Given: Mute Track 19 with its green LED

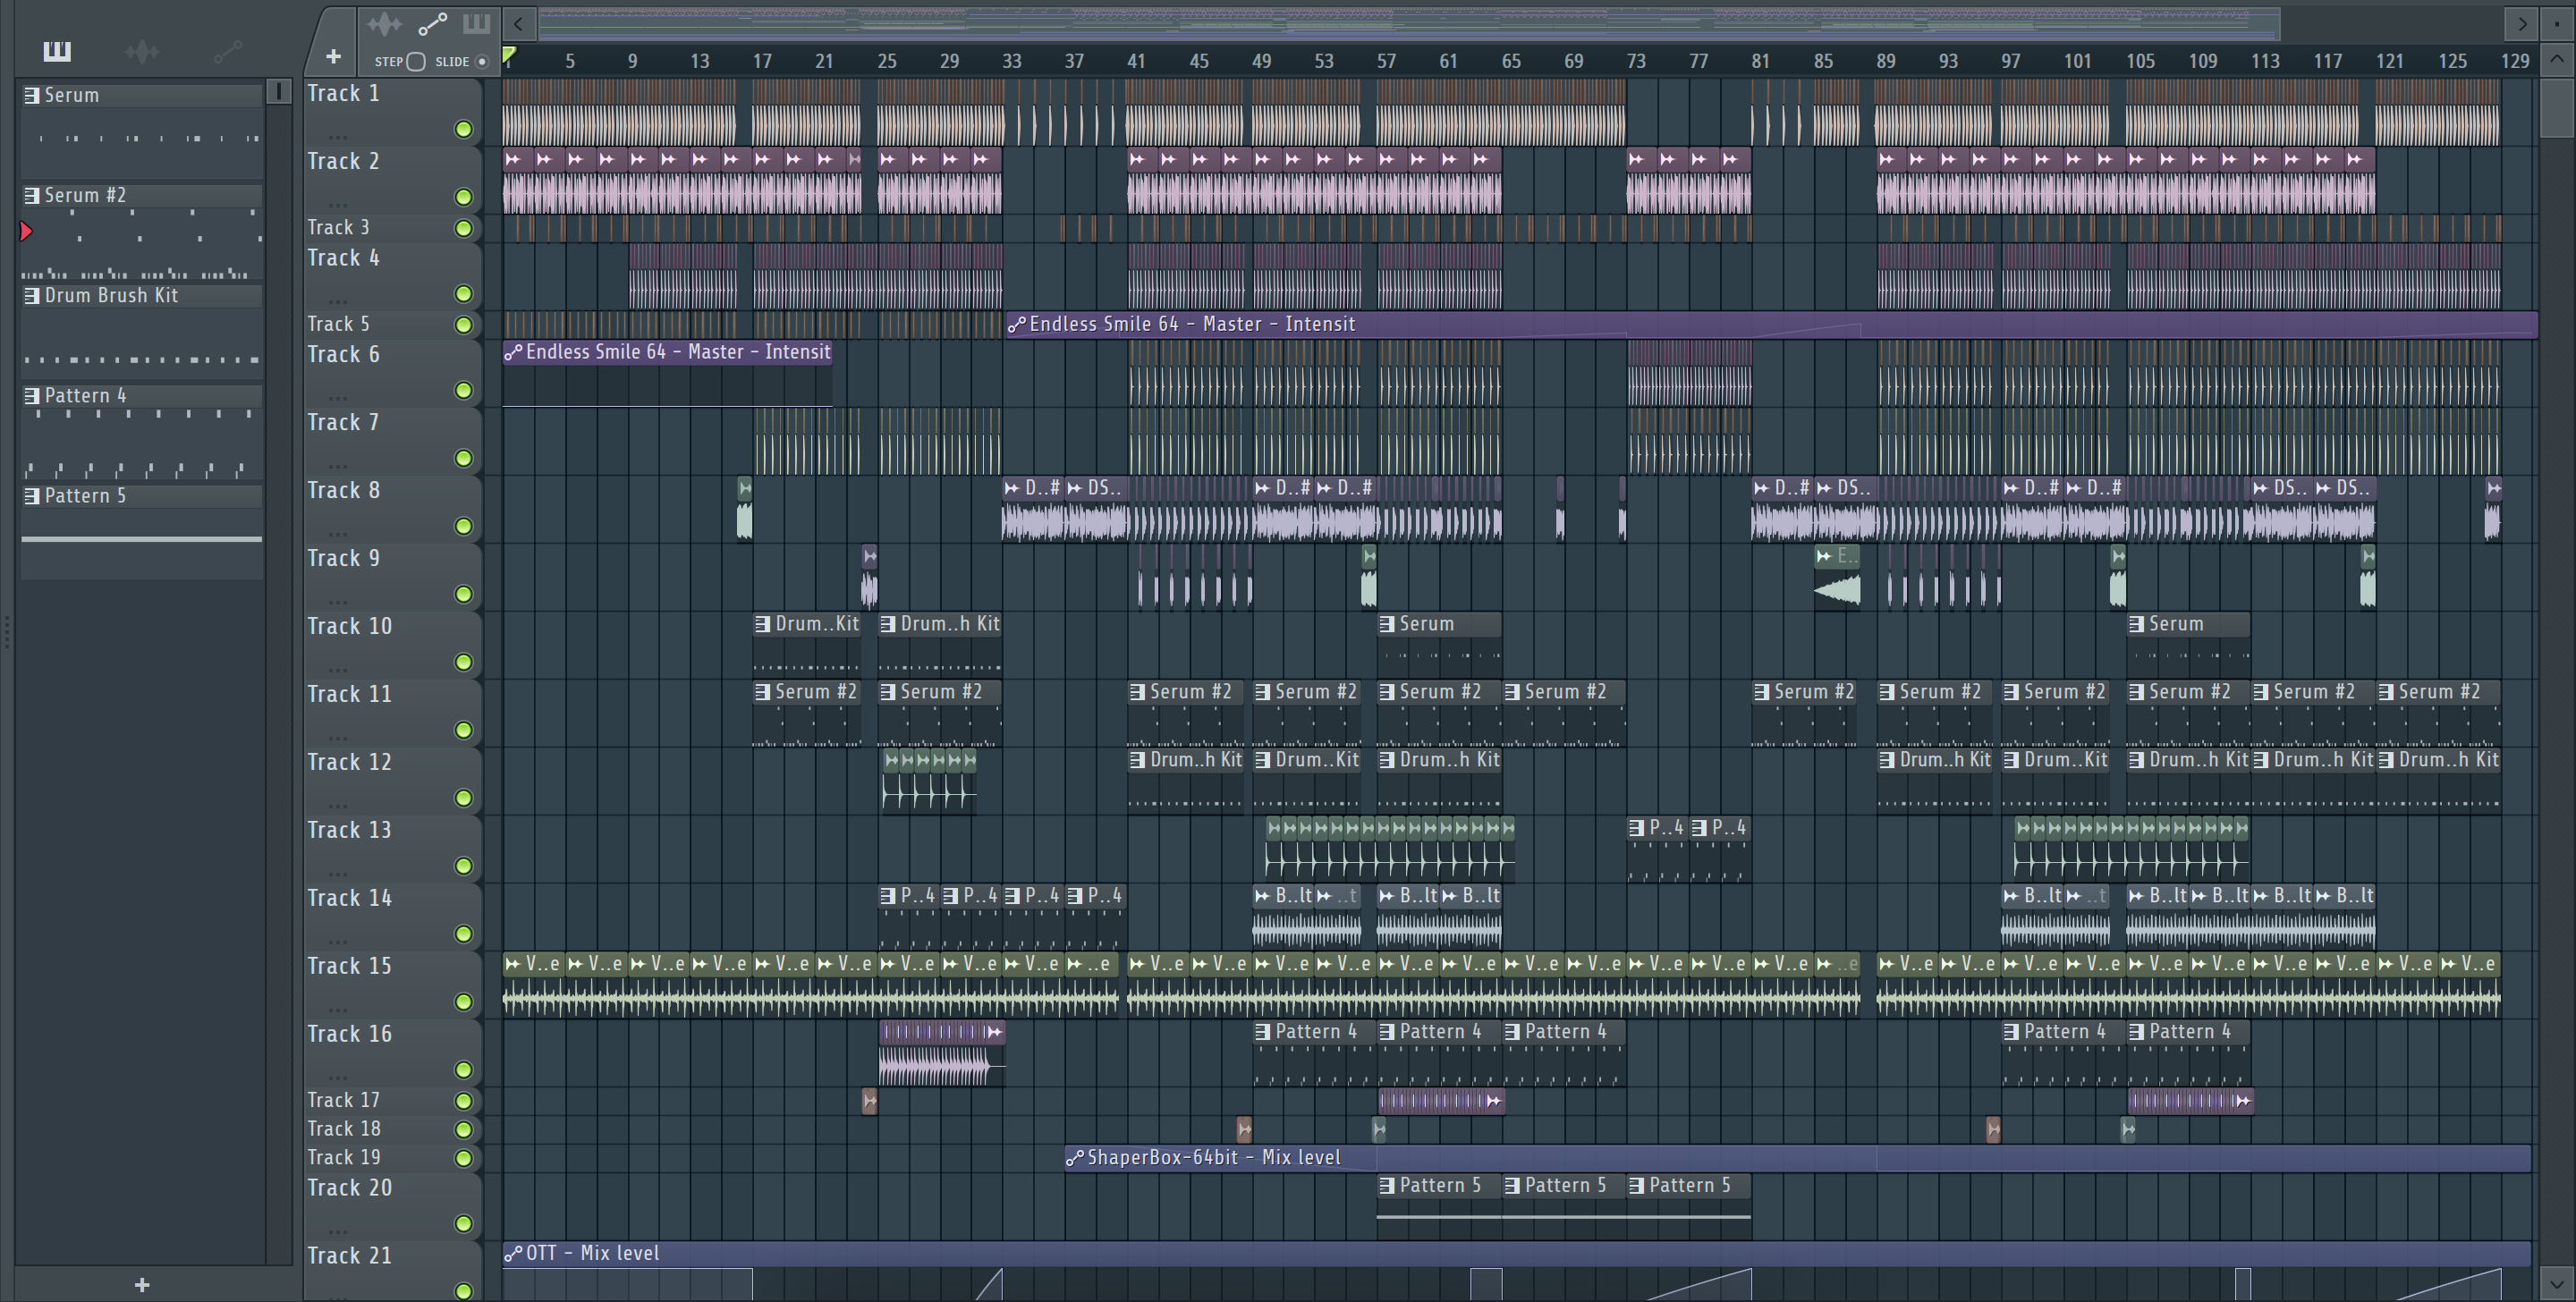Looking at the screenshot, I should (x=463, y=1158).
